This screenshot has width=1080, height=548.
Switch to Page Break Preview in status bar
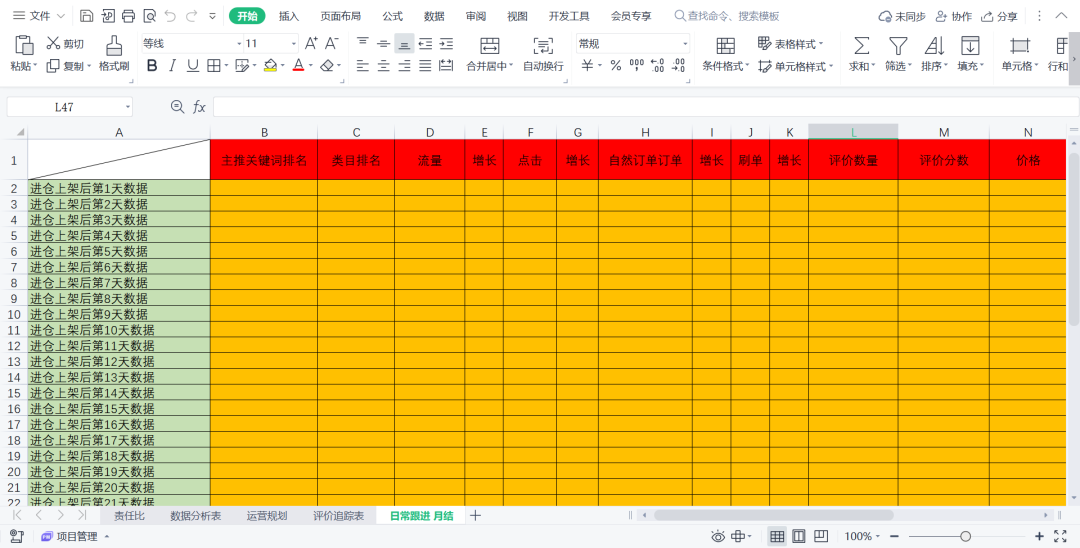[821, 536]
